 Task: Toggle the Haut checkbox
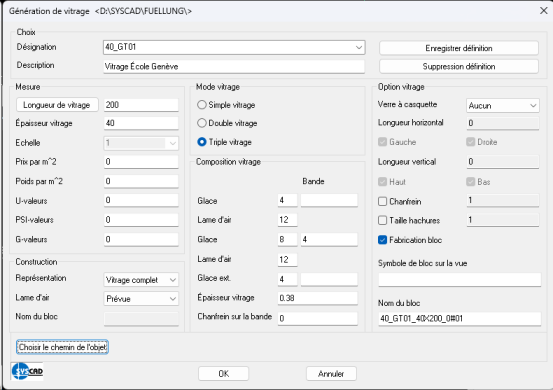click(382, 182)
